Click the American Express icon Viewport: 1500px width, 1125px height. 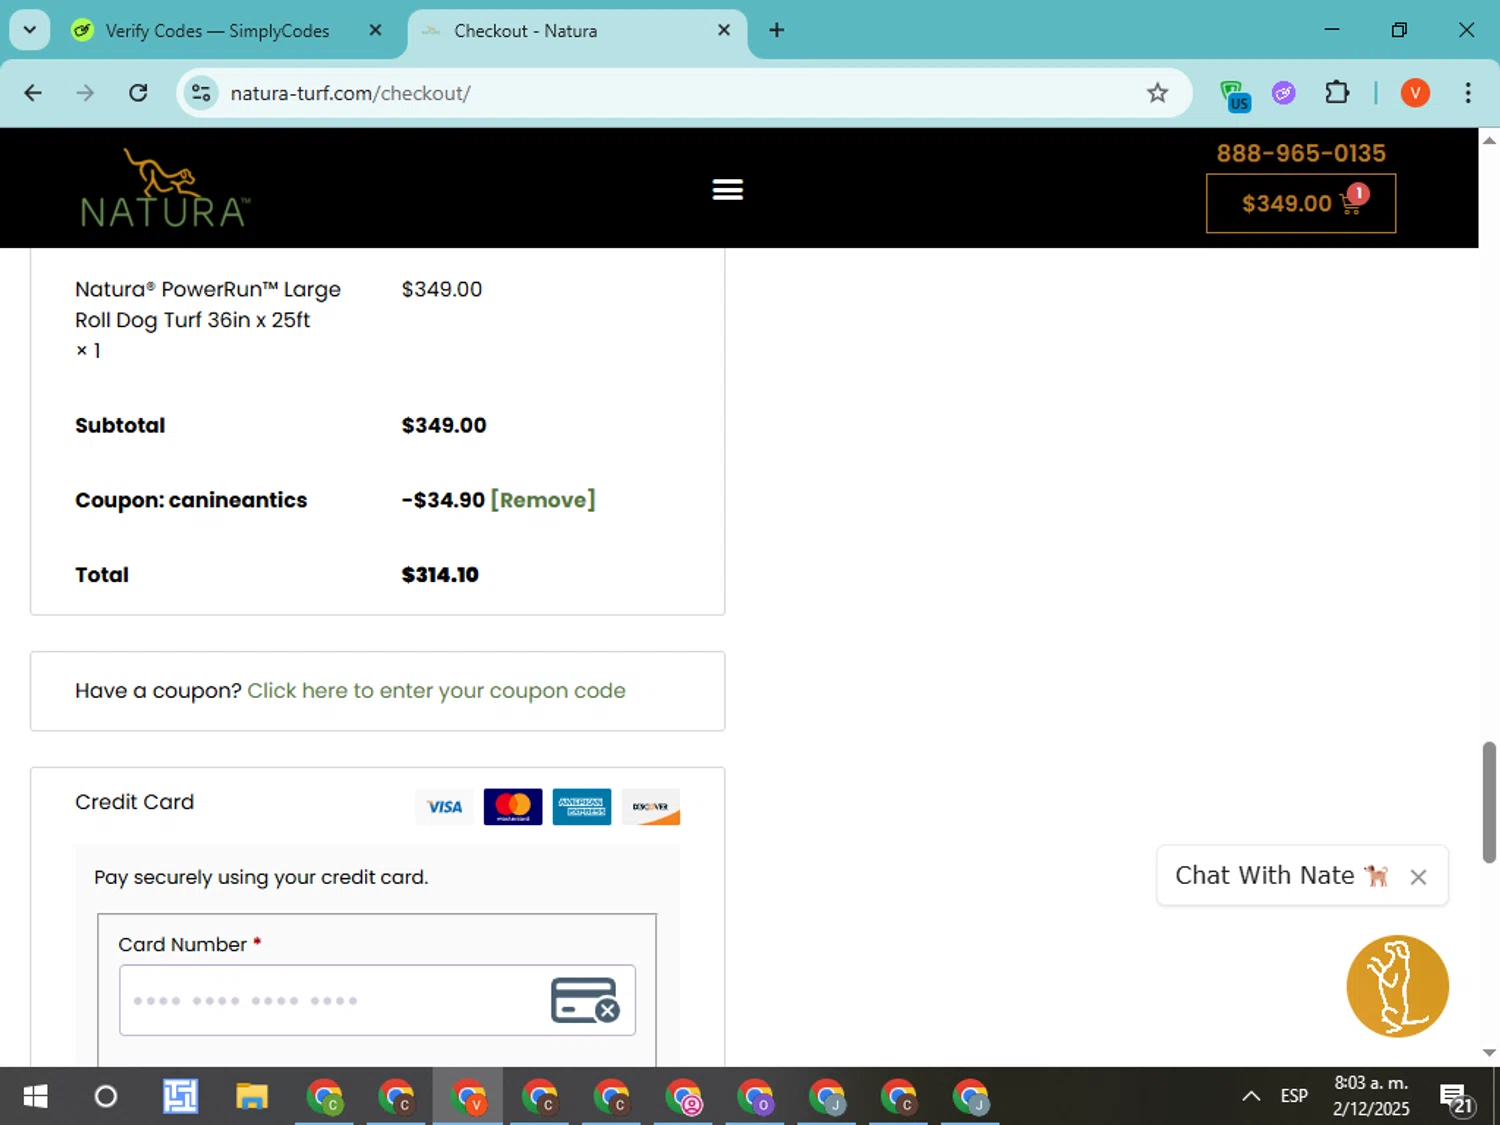(x=582, y=807)
